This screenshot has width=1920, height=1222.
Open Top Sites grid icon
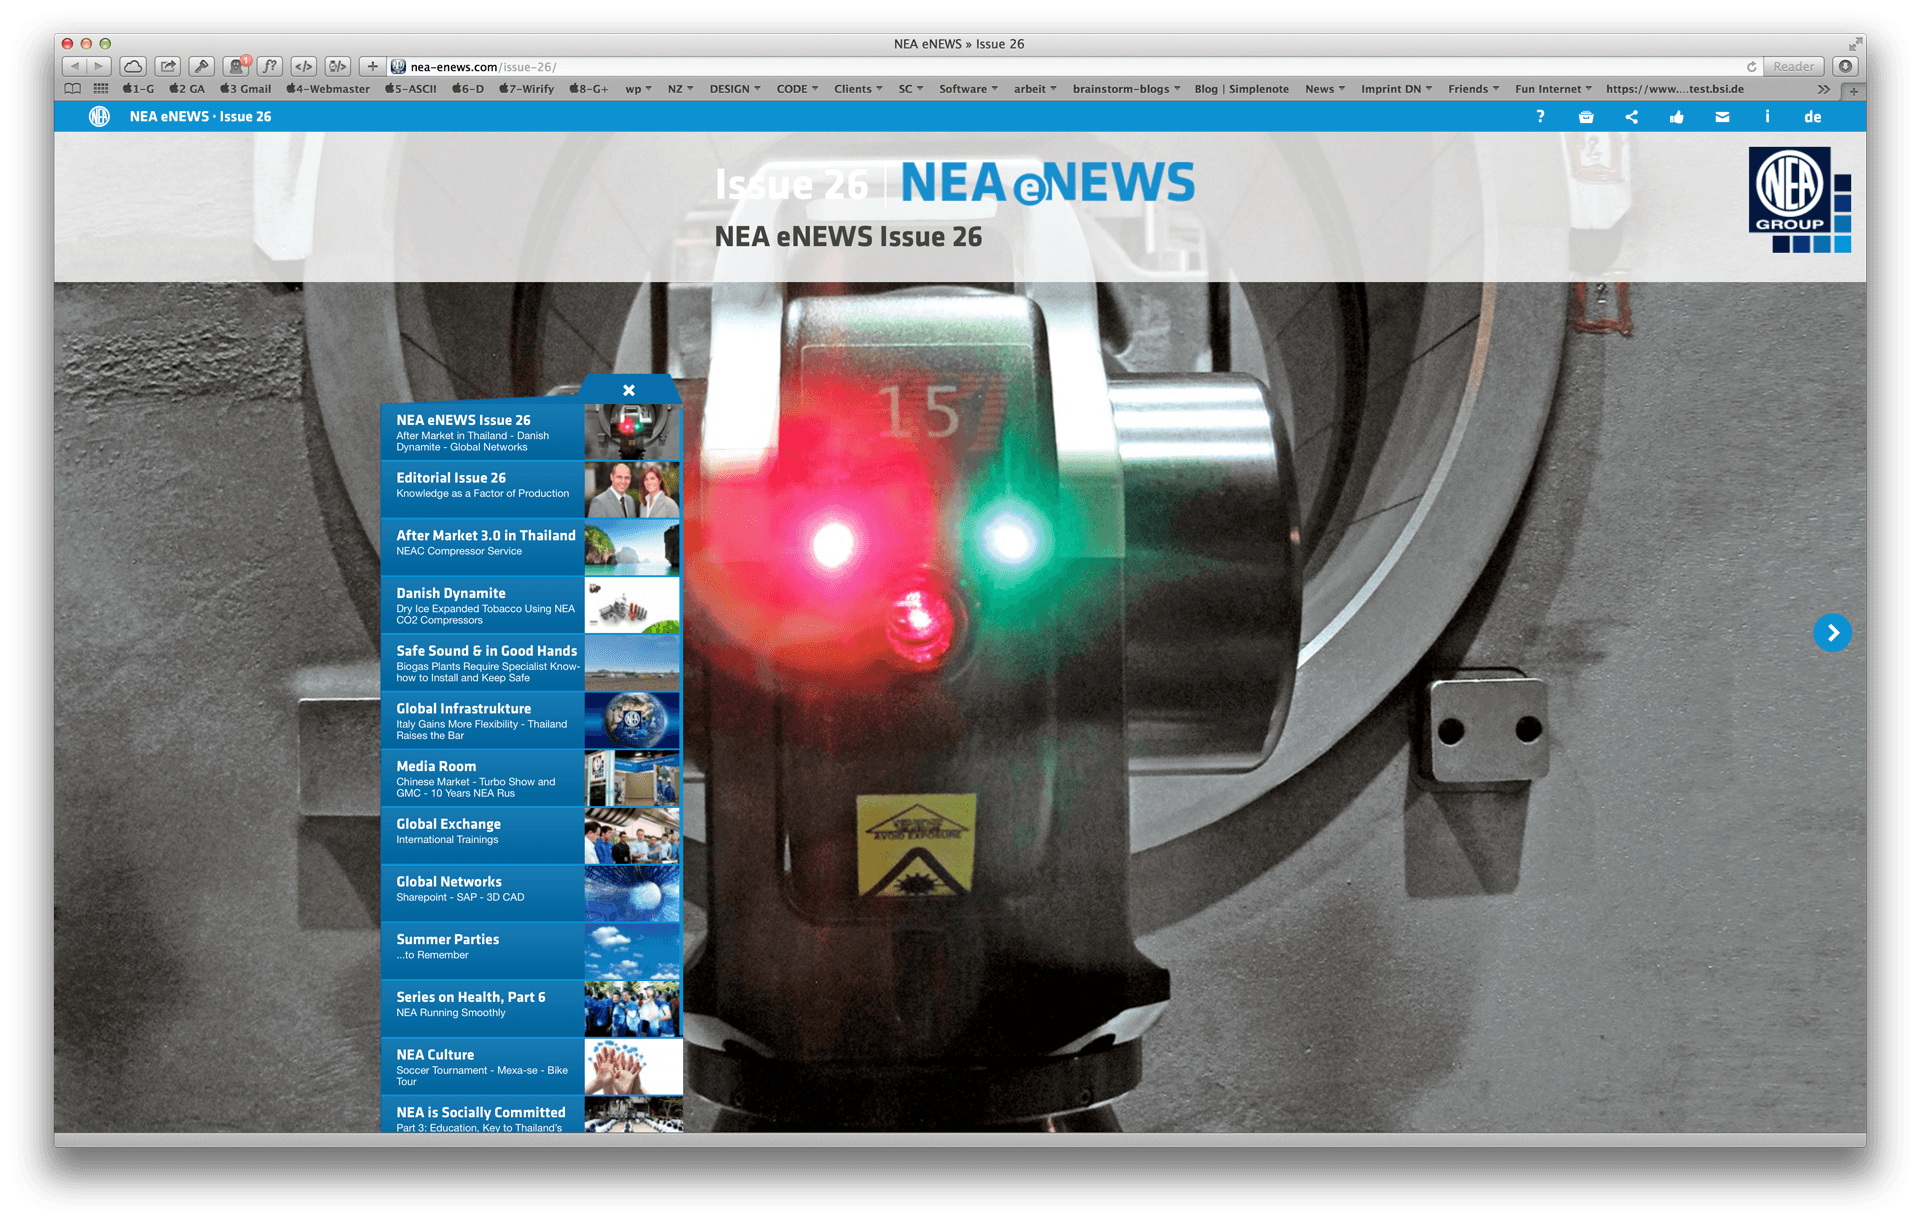click(x=101, y=89)
